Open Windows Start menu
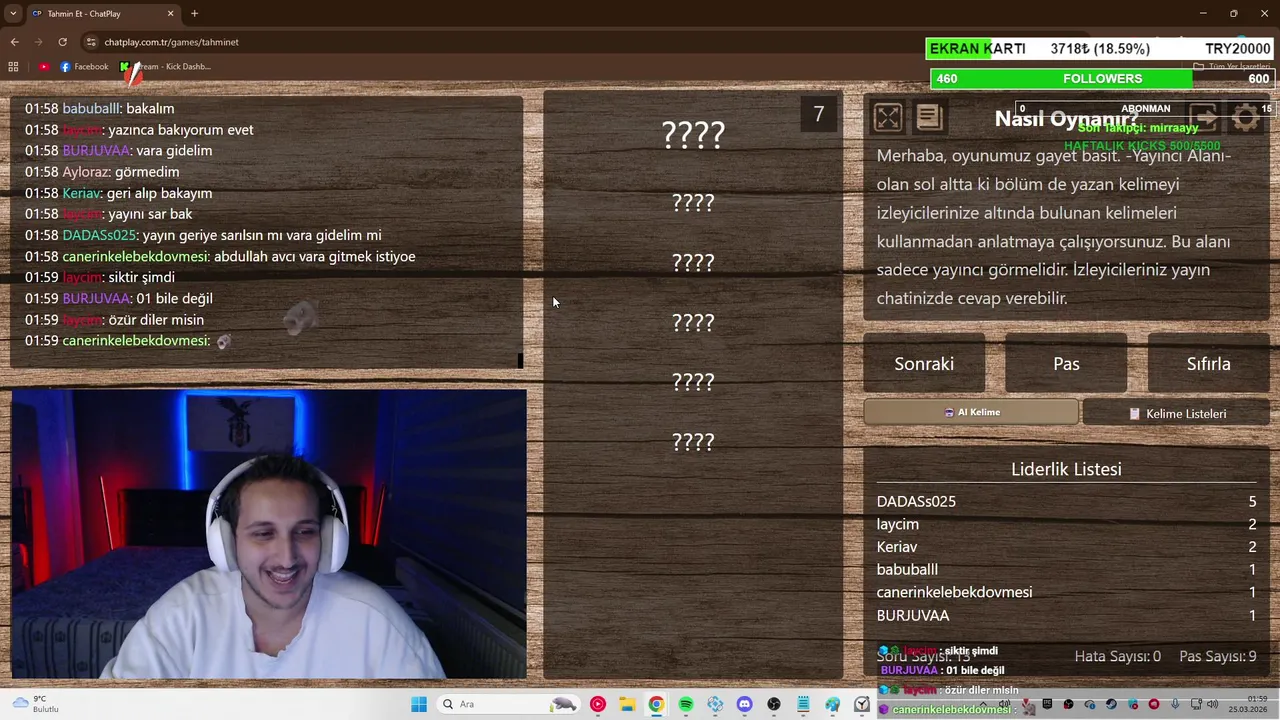This screenshot has height=720, width=1280. pyautogui.click(x=419, y=704)
